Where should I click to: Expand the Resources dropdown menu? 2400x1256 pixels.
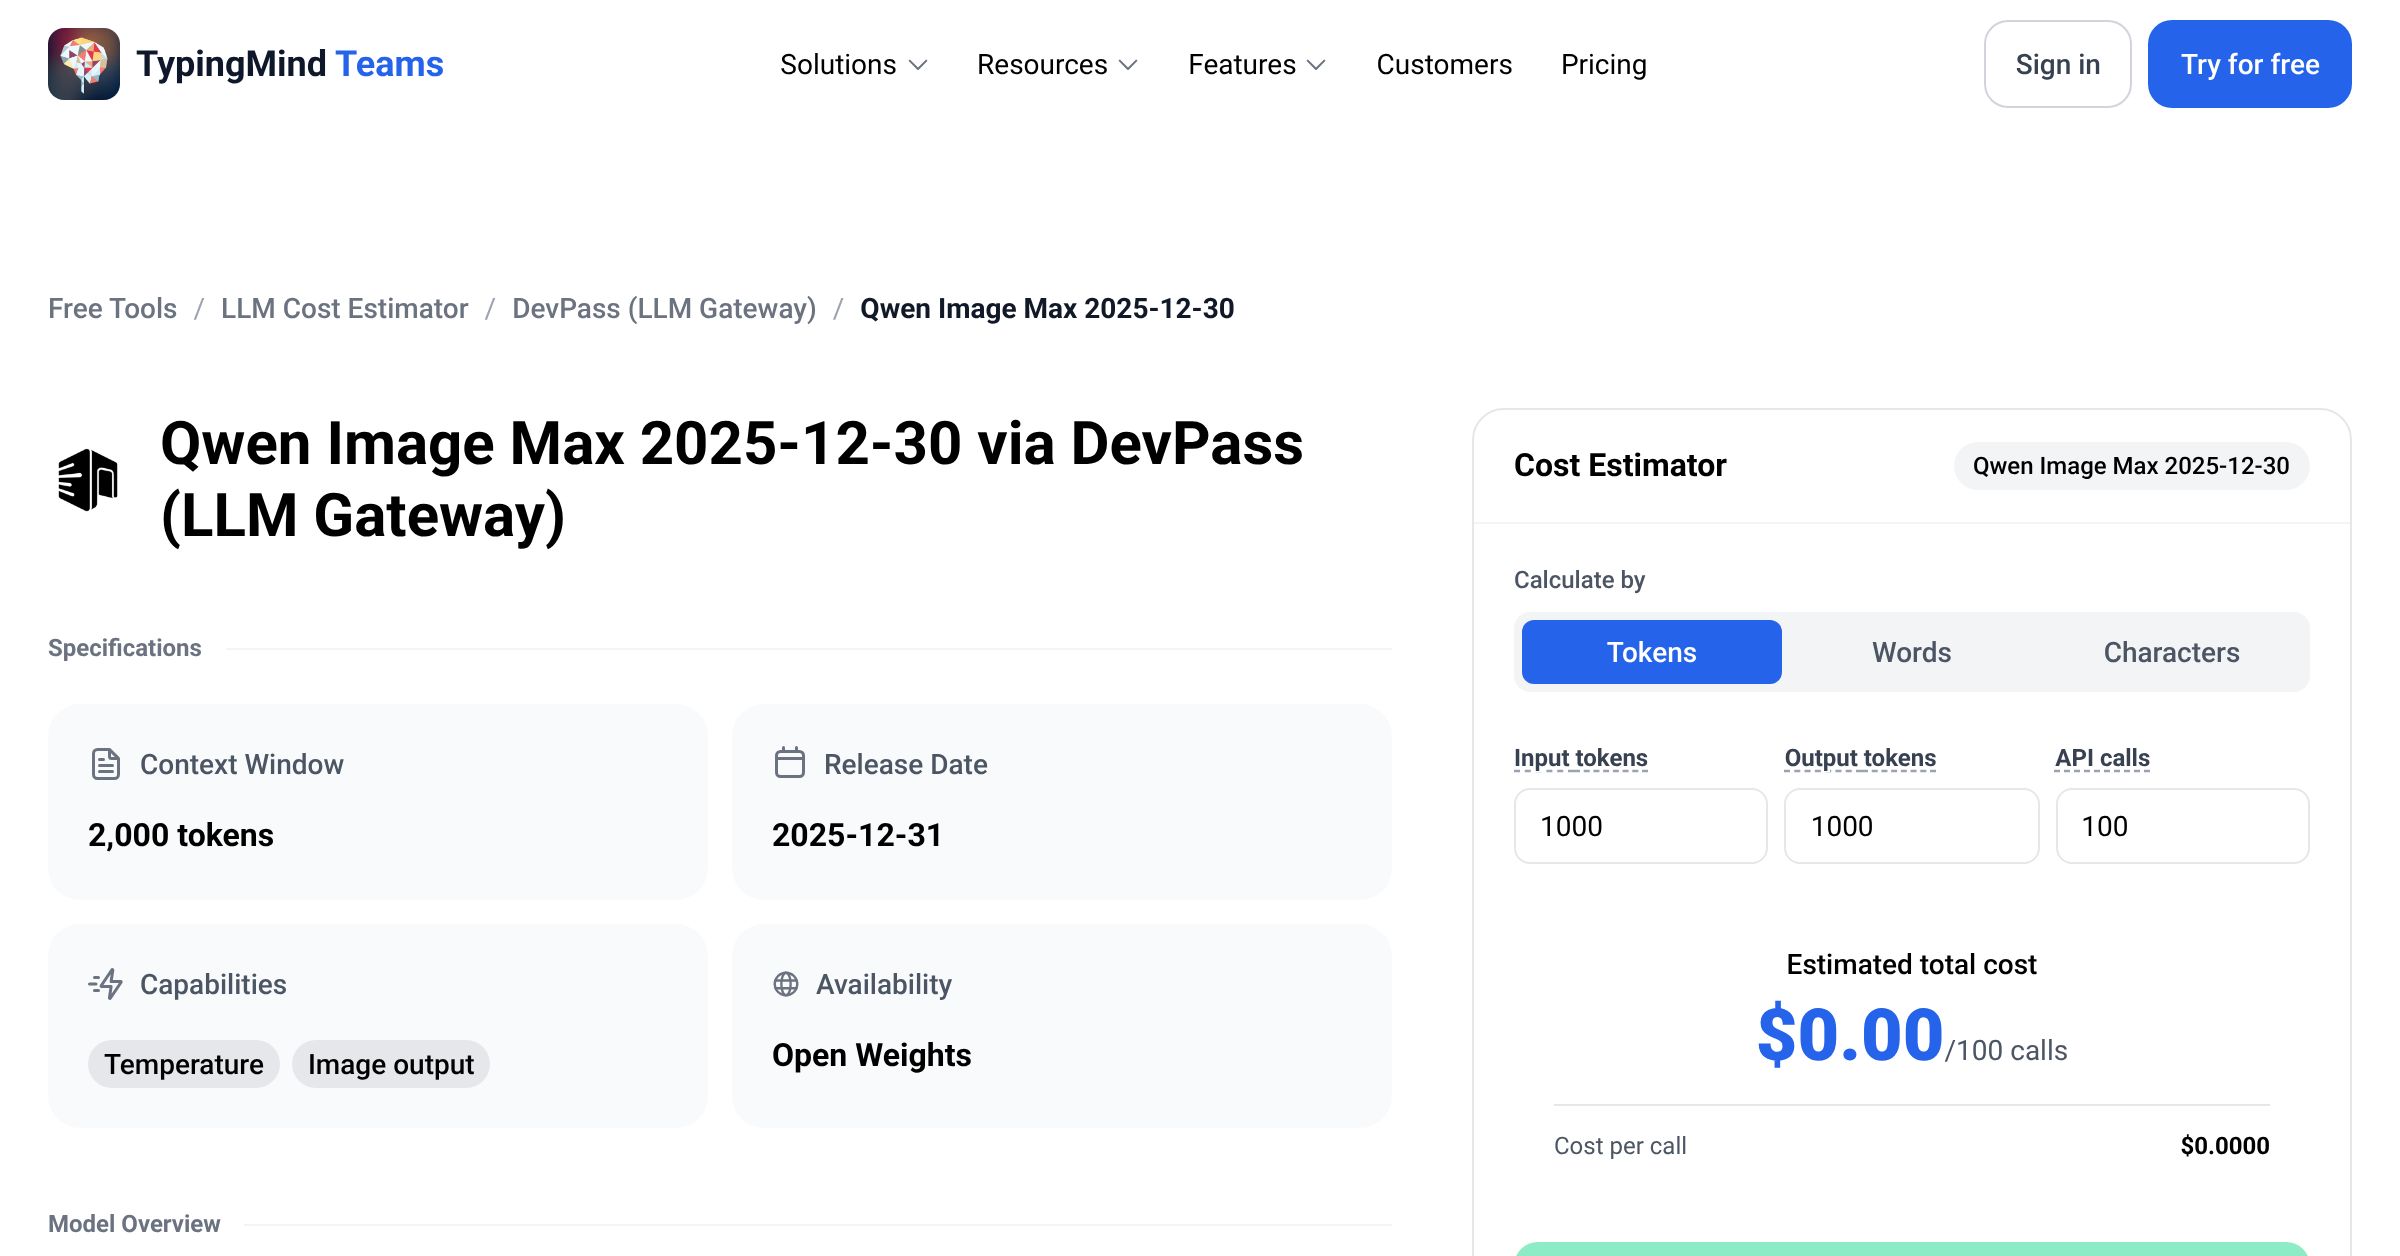[1058, 64]
